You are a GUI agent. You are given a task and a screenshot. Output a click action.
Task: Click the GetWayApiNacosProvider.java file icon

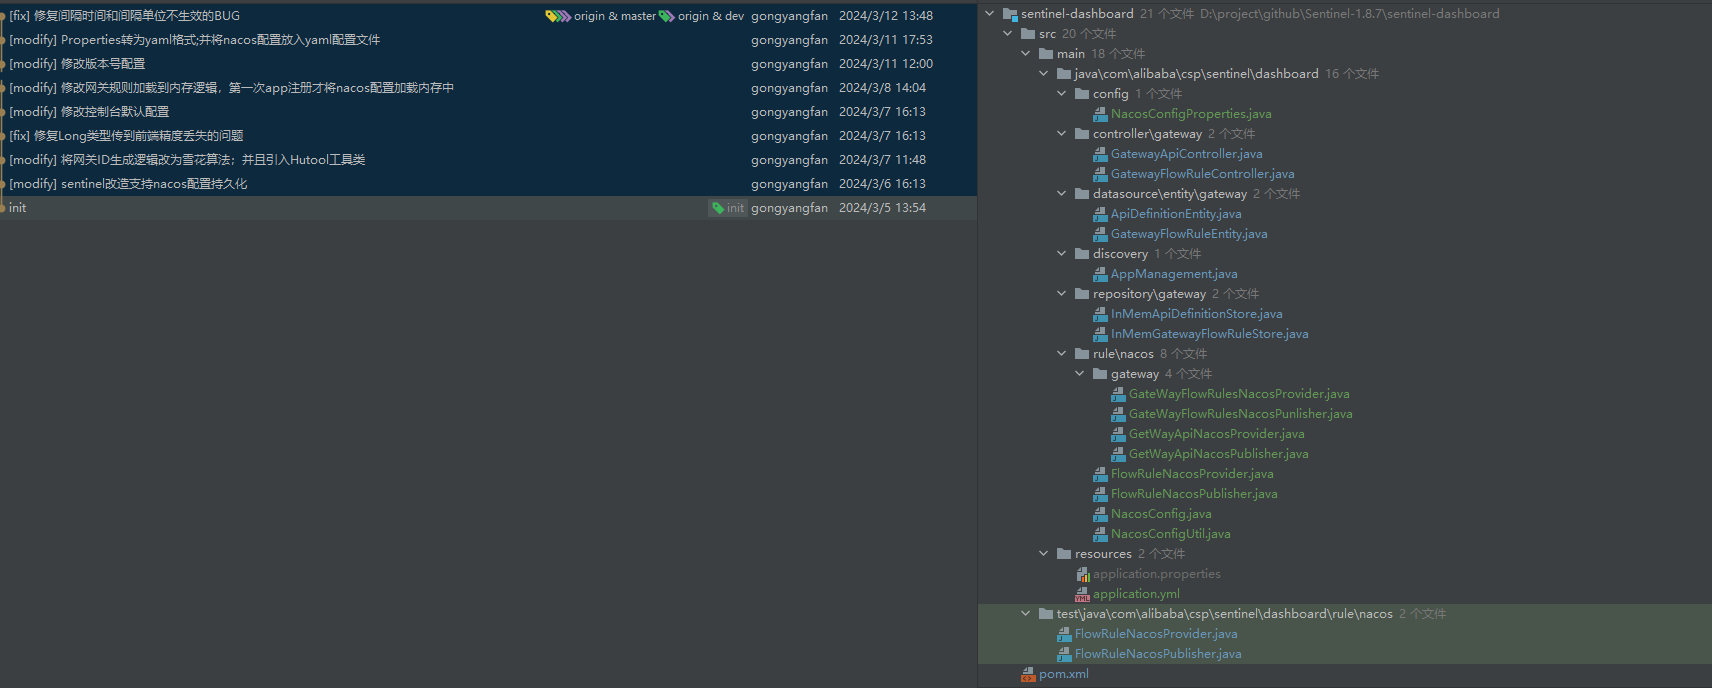[1118, 434]
